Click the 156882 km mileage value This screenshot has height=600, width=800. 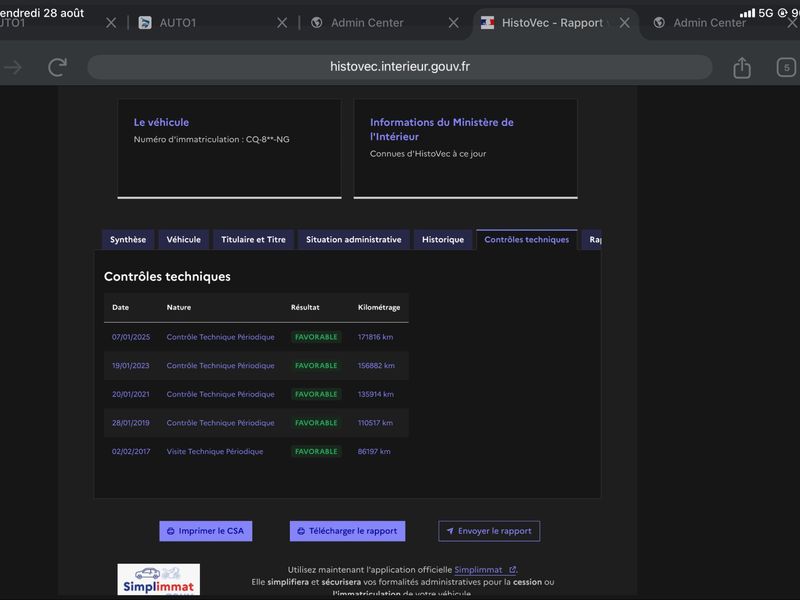click(x=376, y=365)
